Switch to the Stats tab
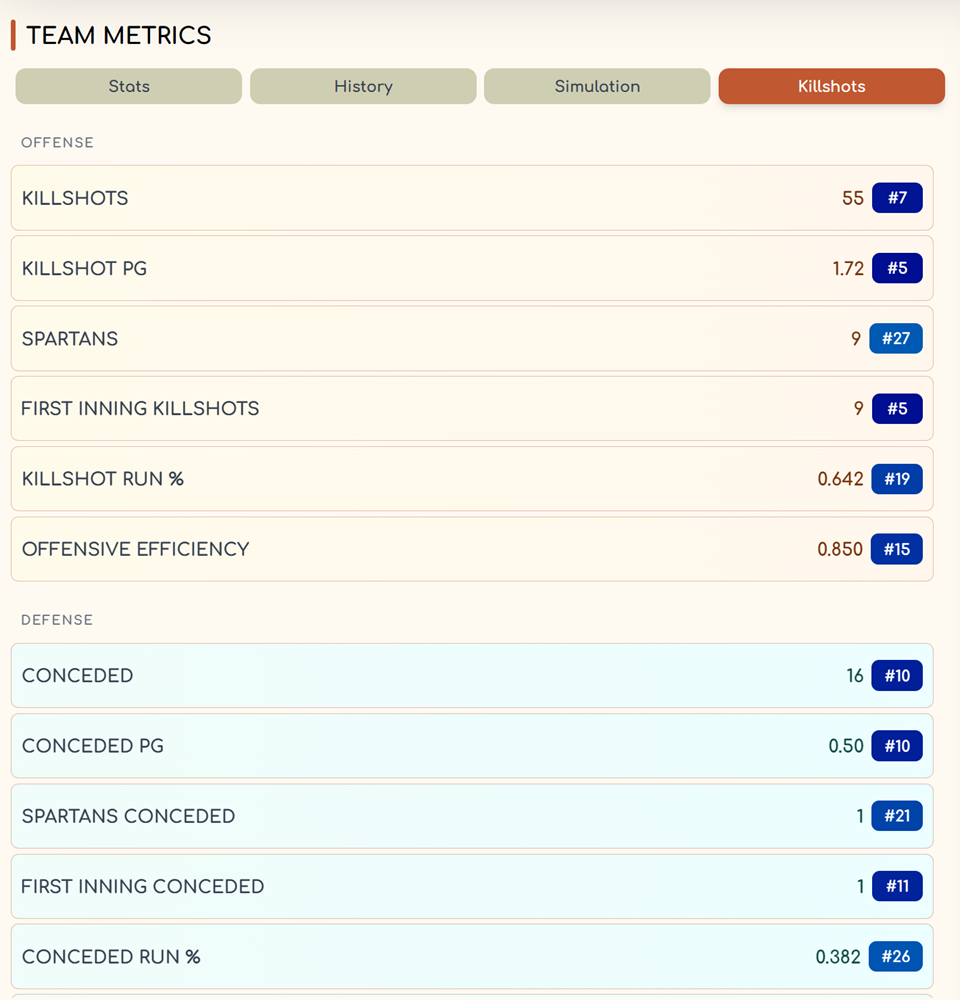The image size is (960, 1000). (x=129, y=86)
